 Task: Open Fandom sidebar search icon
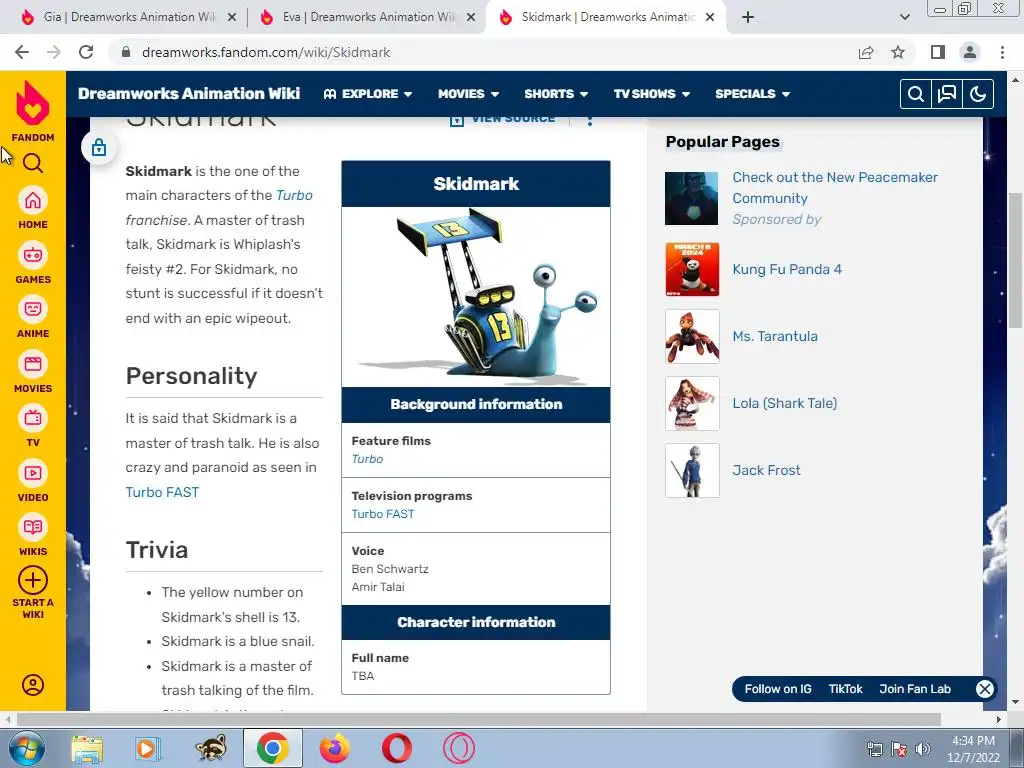[33, 163]
